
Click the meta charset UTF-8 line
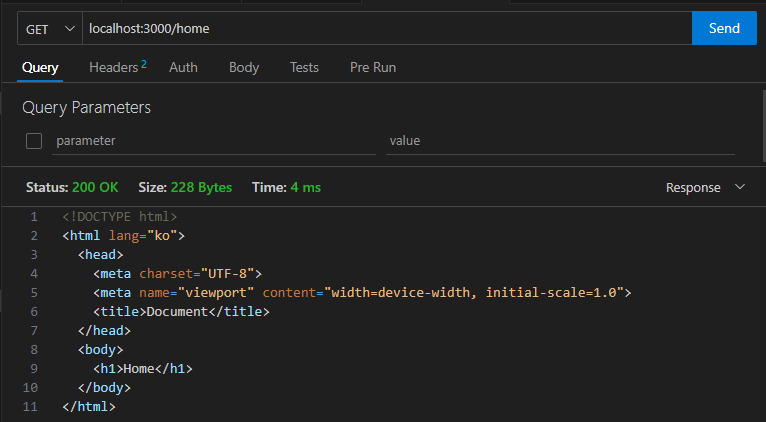point(178,274)
